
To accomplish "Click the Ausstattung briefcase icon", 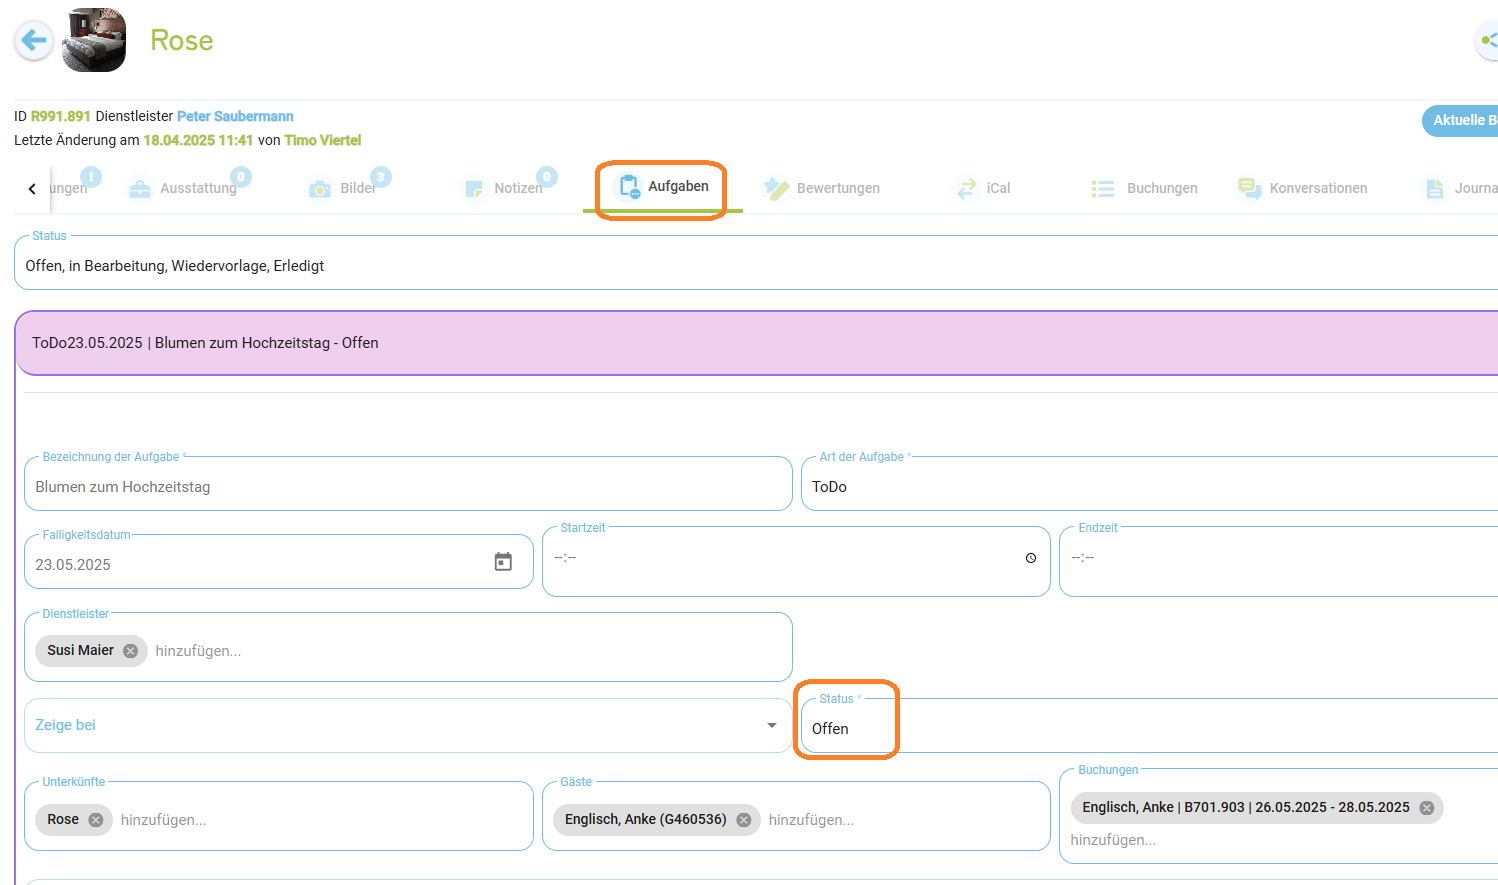I will click(140, 188).
